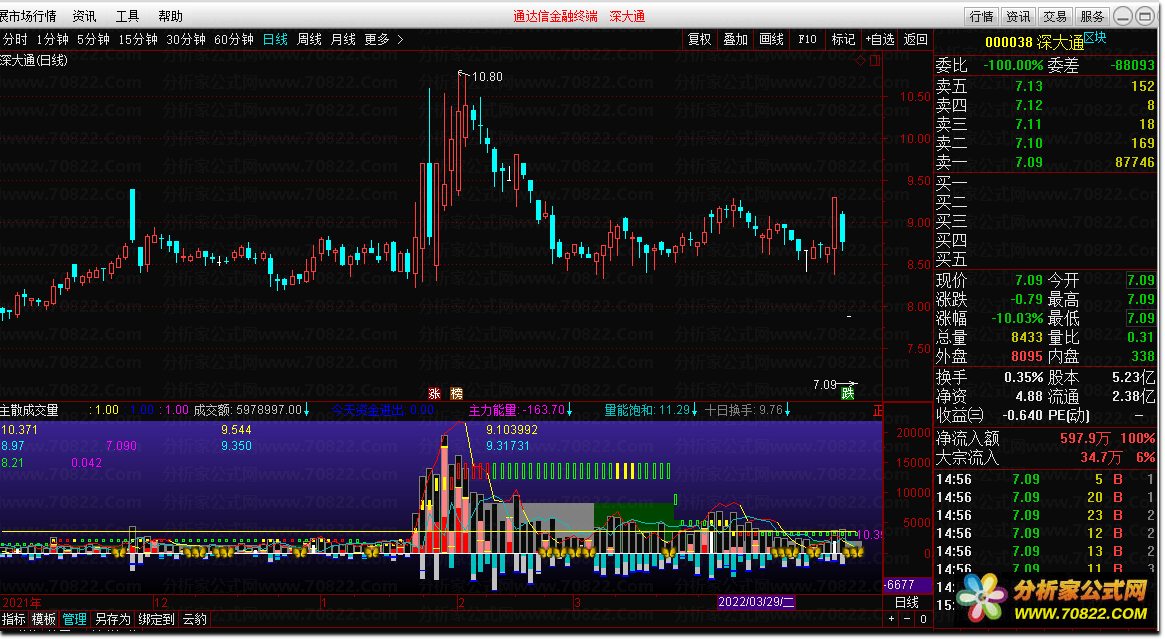Click the 日线 label beside the time axis

click(907, 603)
